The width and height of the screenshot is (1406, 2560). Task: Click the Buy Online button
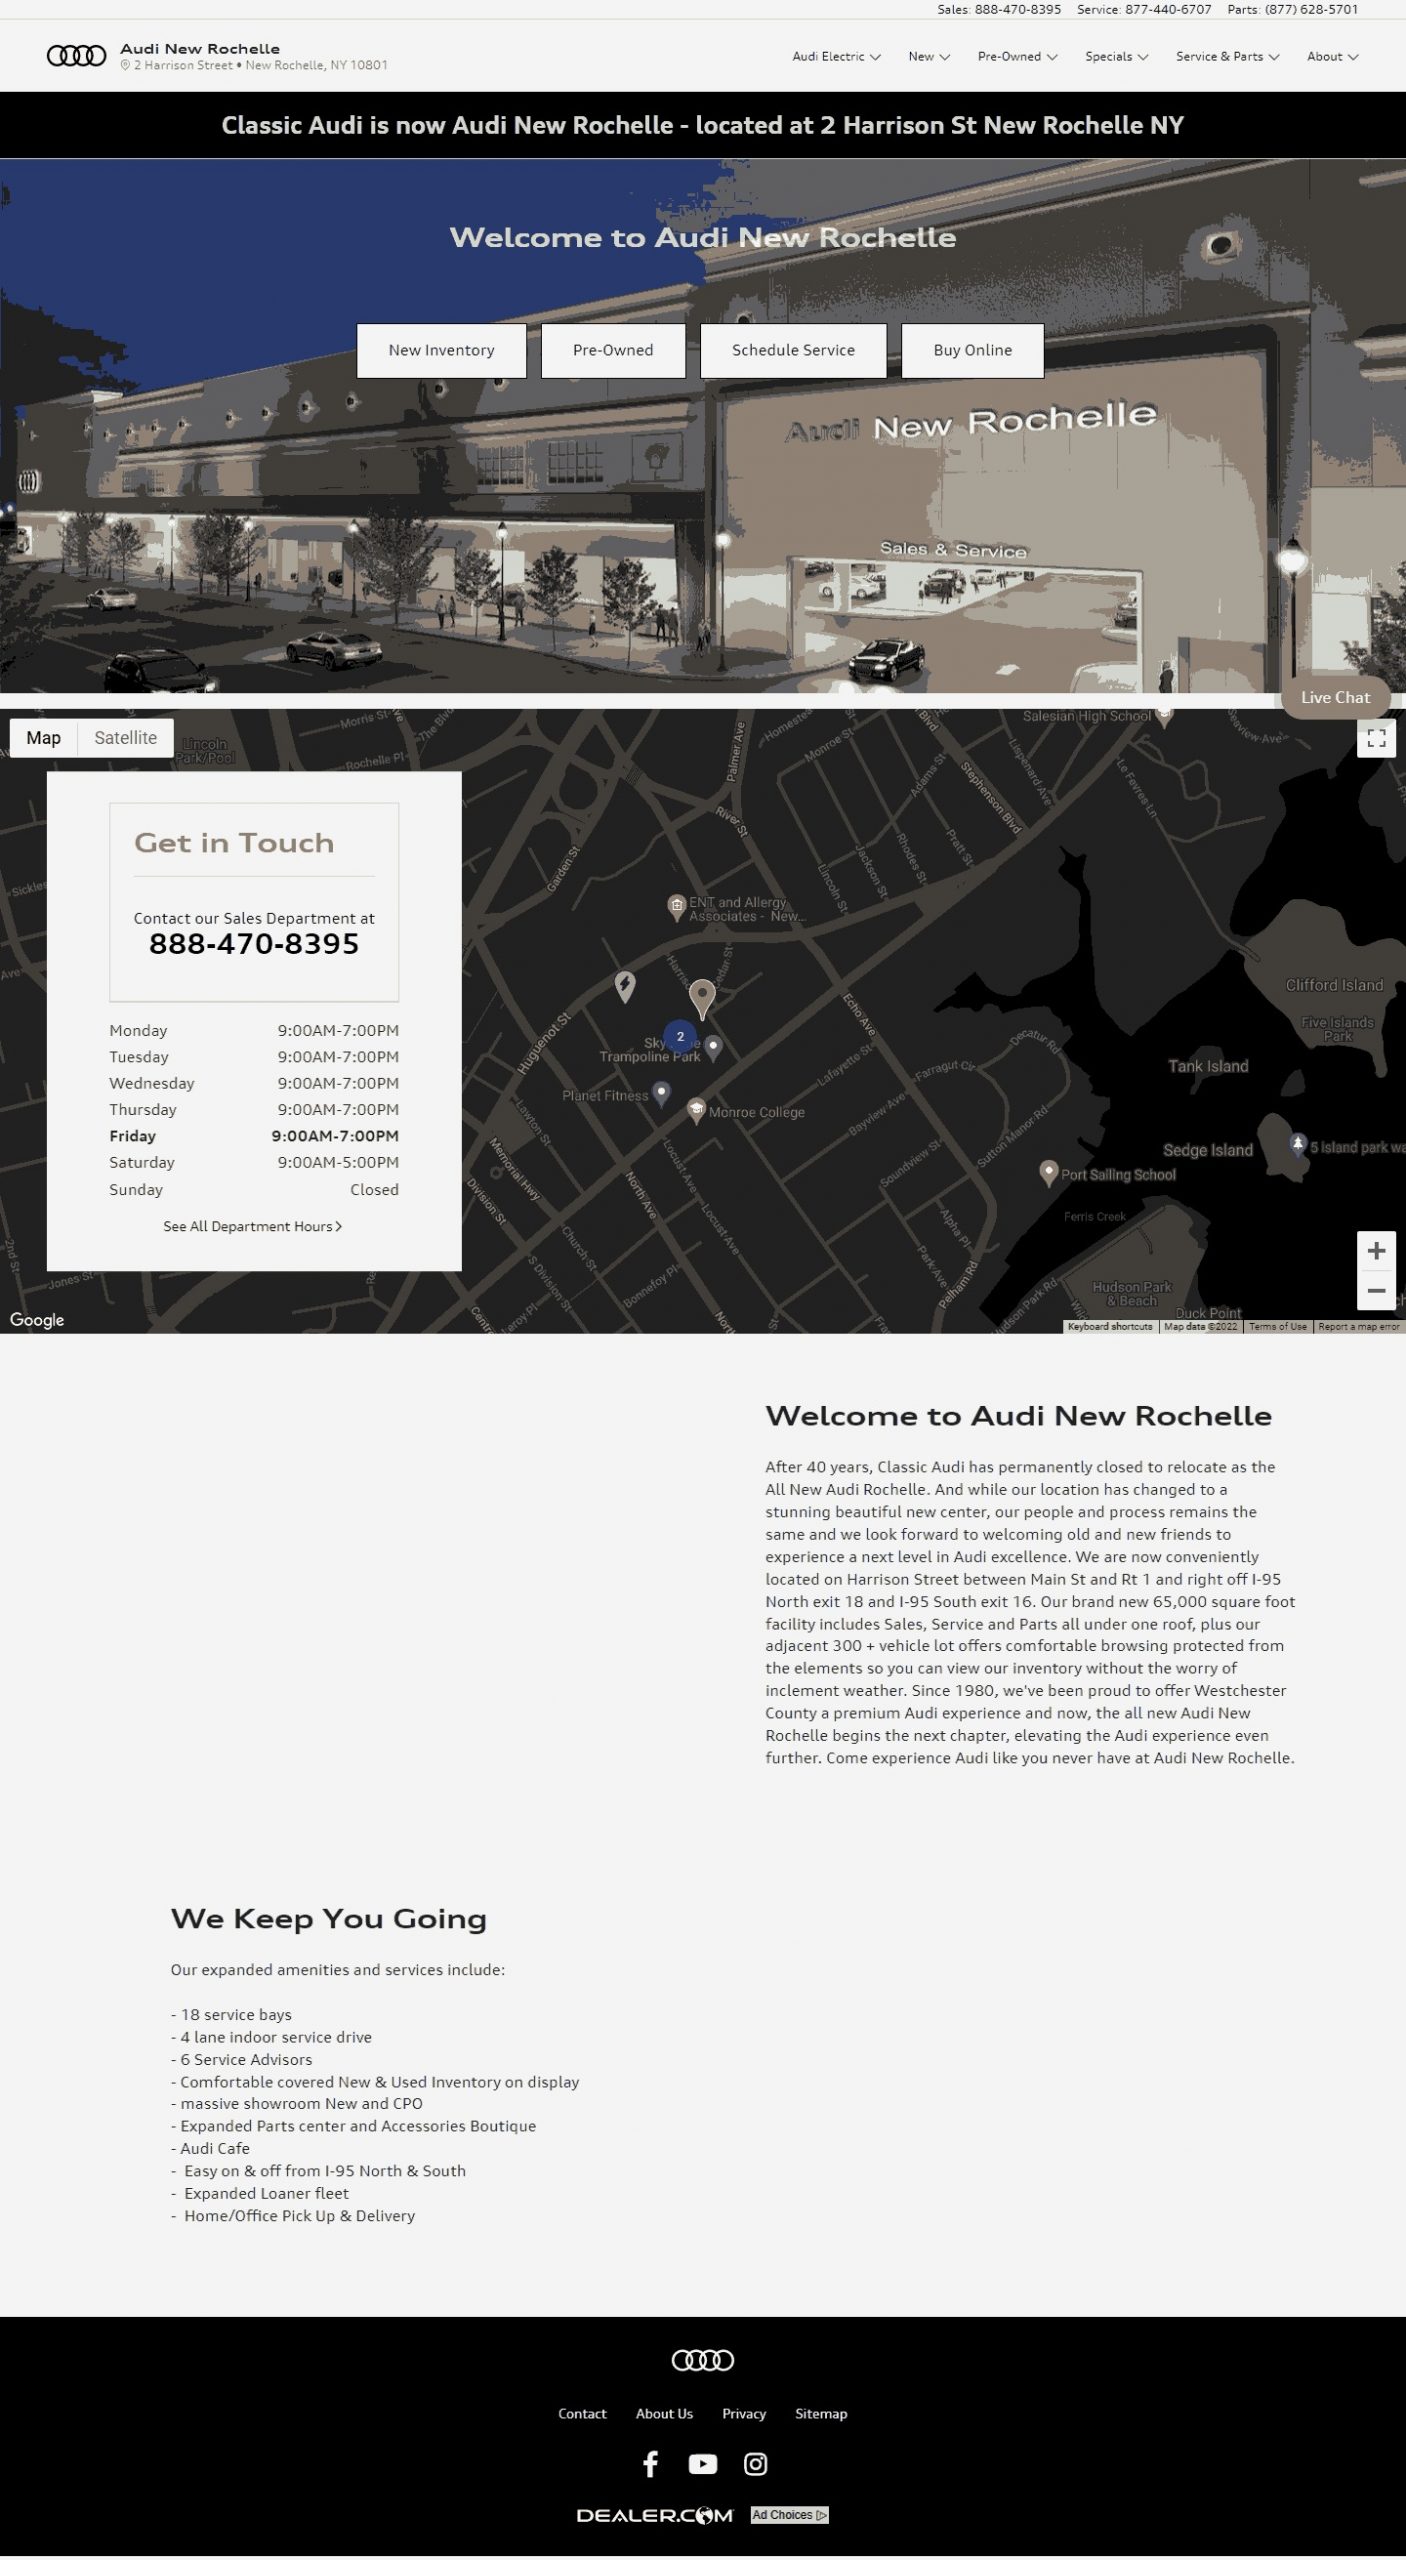click(972, 350)
